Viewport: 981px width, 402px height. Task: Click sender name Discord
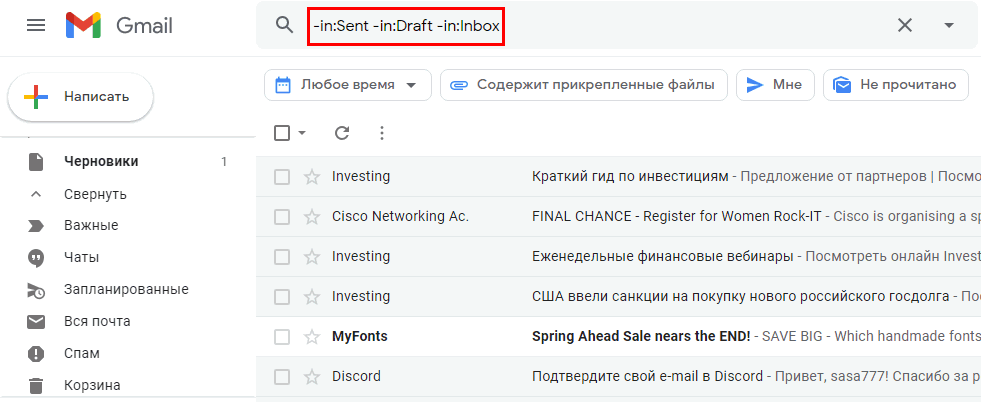click(x=356, y=377)
